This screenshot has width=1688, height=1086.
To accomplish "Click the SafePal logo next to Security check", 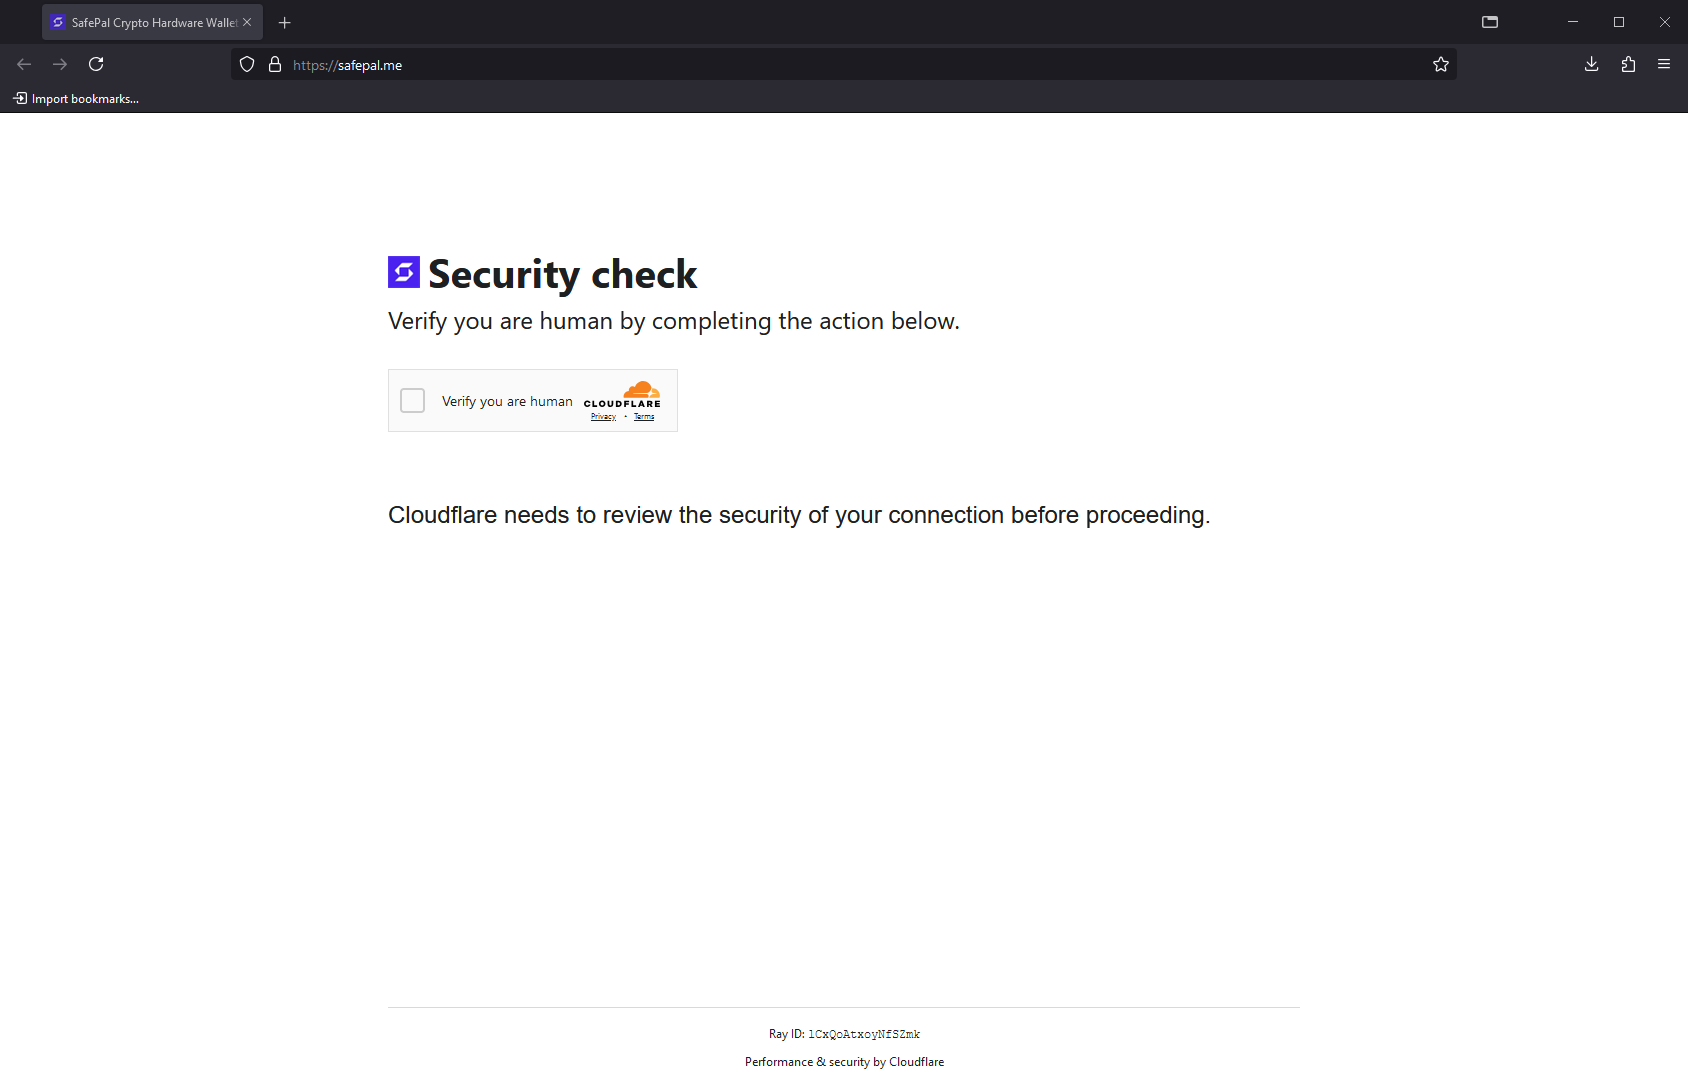I will pyautogui.click(x=404, y=272).
